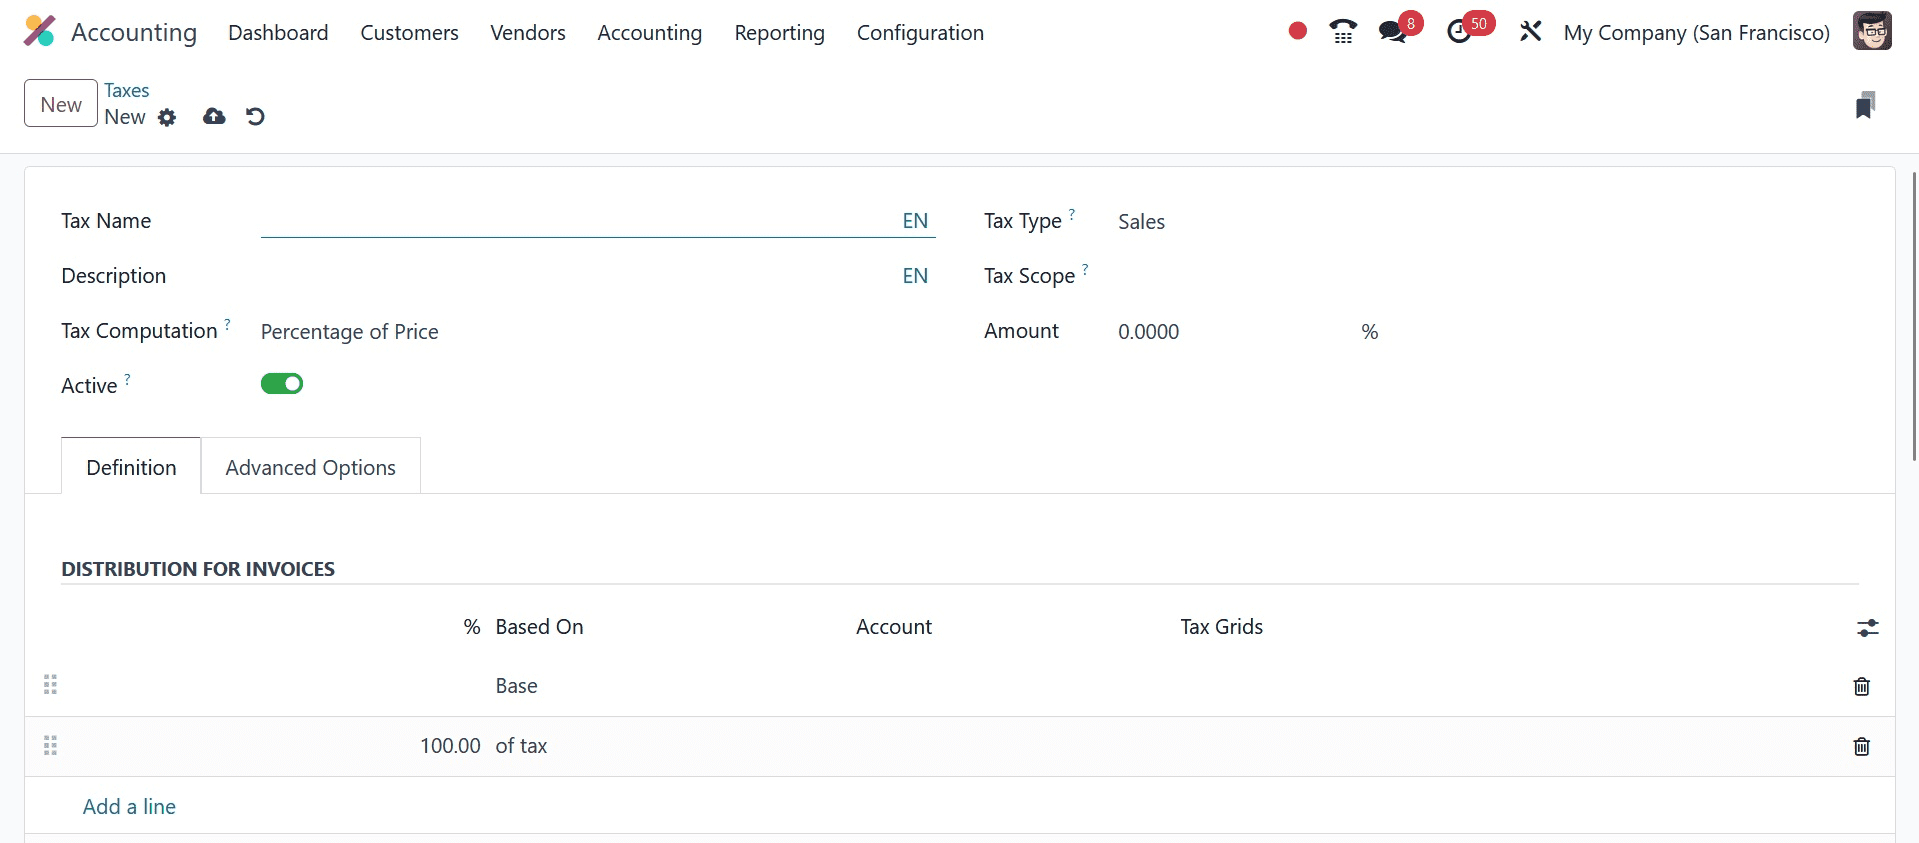Open the gear actions menu next to New

[x=167, y=117]
